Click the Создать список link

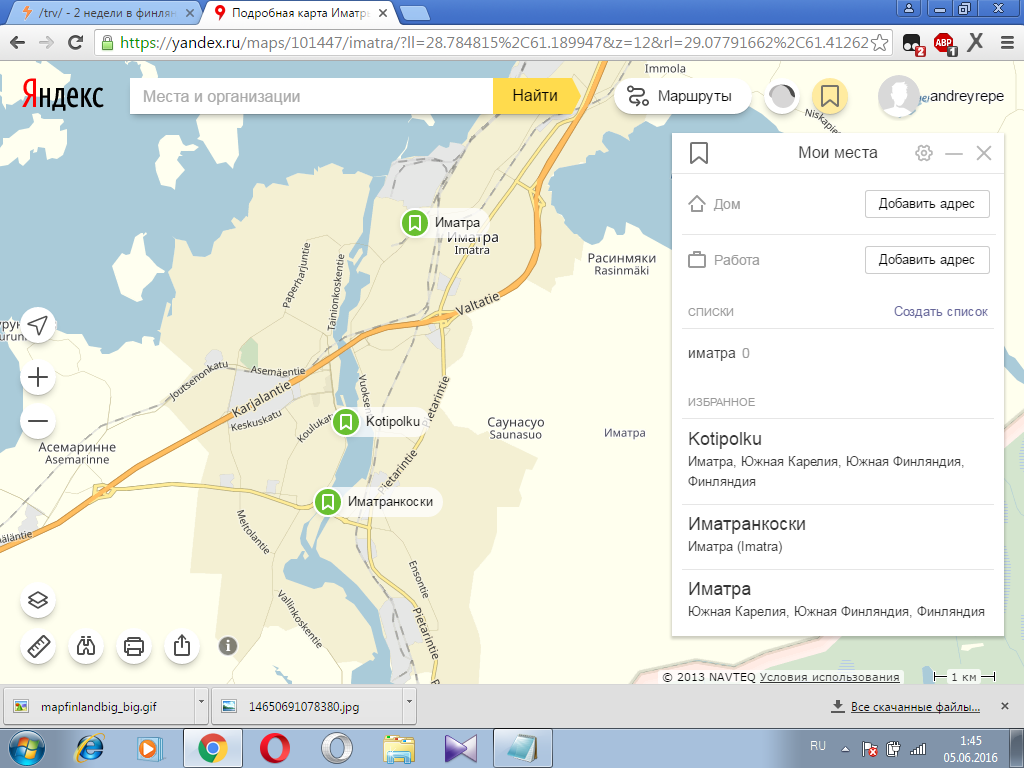click(940, 312)
